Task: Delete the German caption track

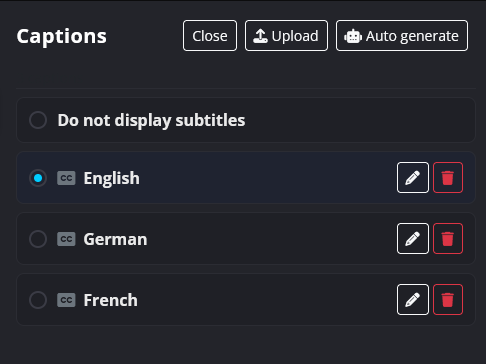Action: click(448, 239)
